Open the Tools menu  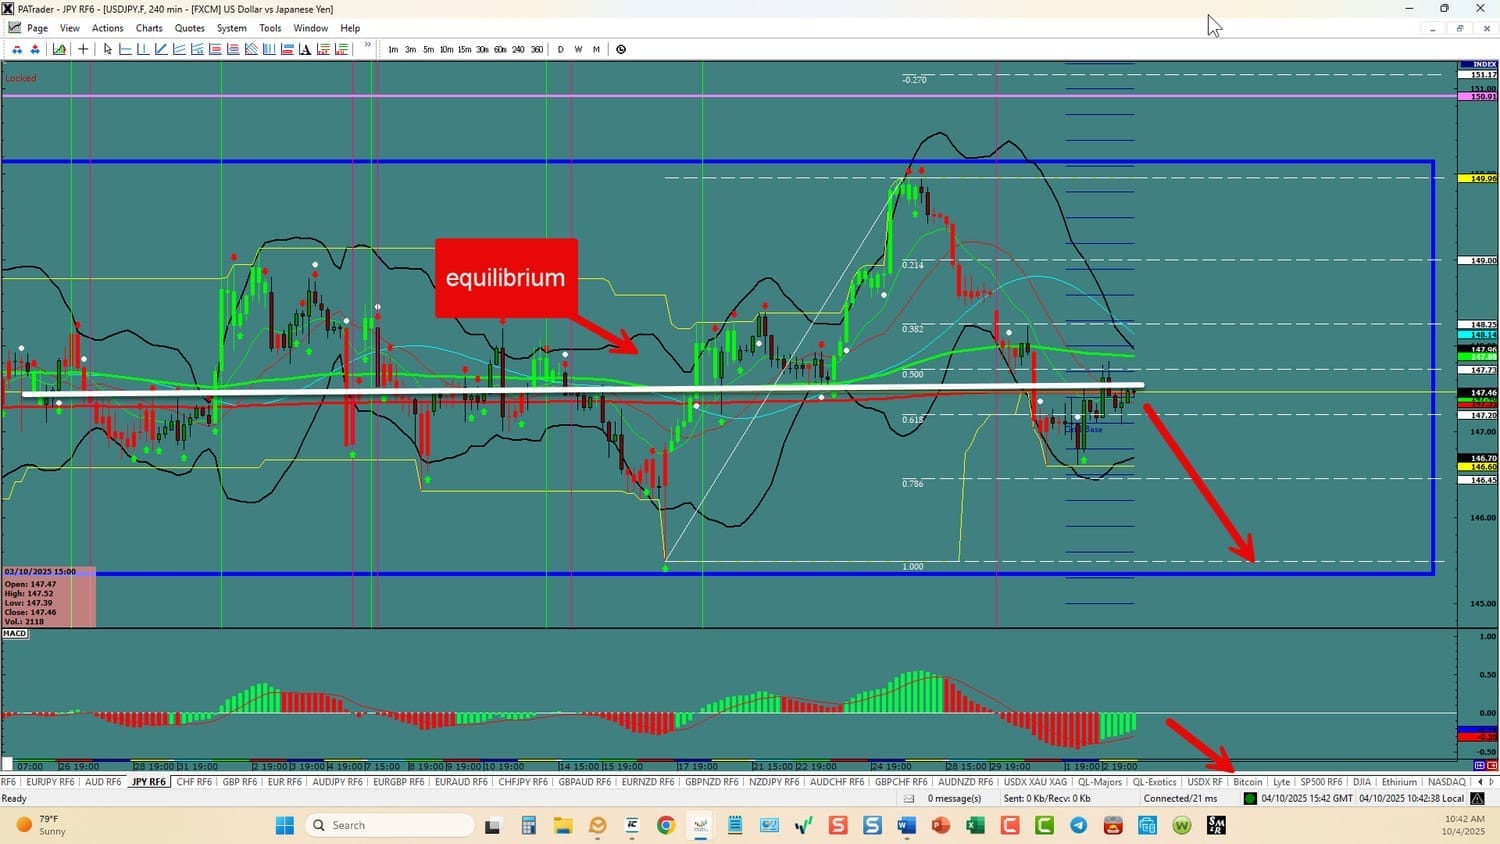point(270,28)
